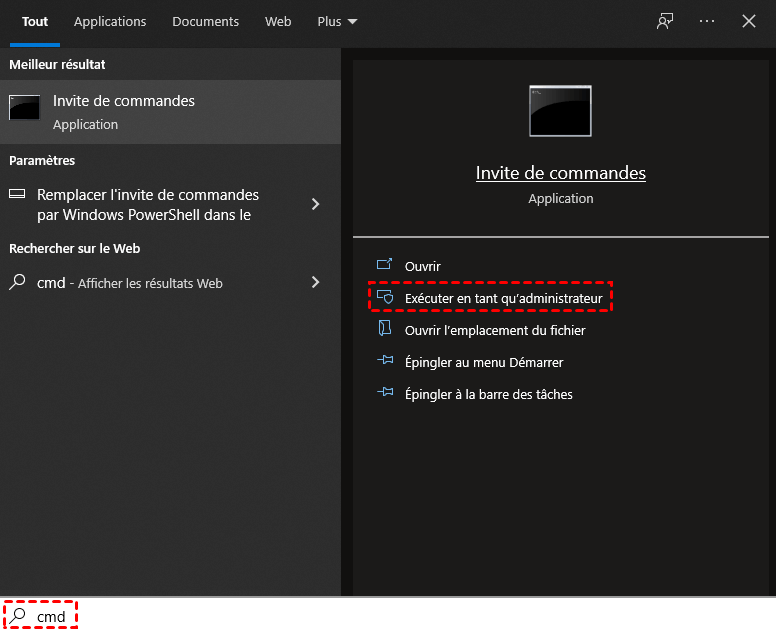Screen dimensions: 776x632
Task: Click the pin to taskbar icon
Action: pyautogui.click(x=385, y=394)
